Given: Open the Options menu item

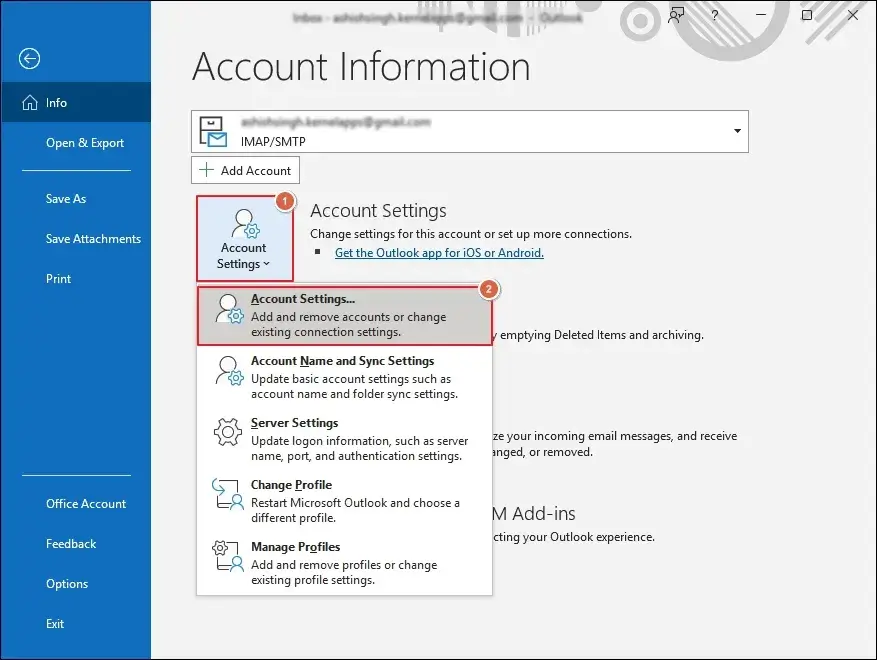Looking at the screenshot, I should (x=67, y=583).
